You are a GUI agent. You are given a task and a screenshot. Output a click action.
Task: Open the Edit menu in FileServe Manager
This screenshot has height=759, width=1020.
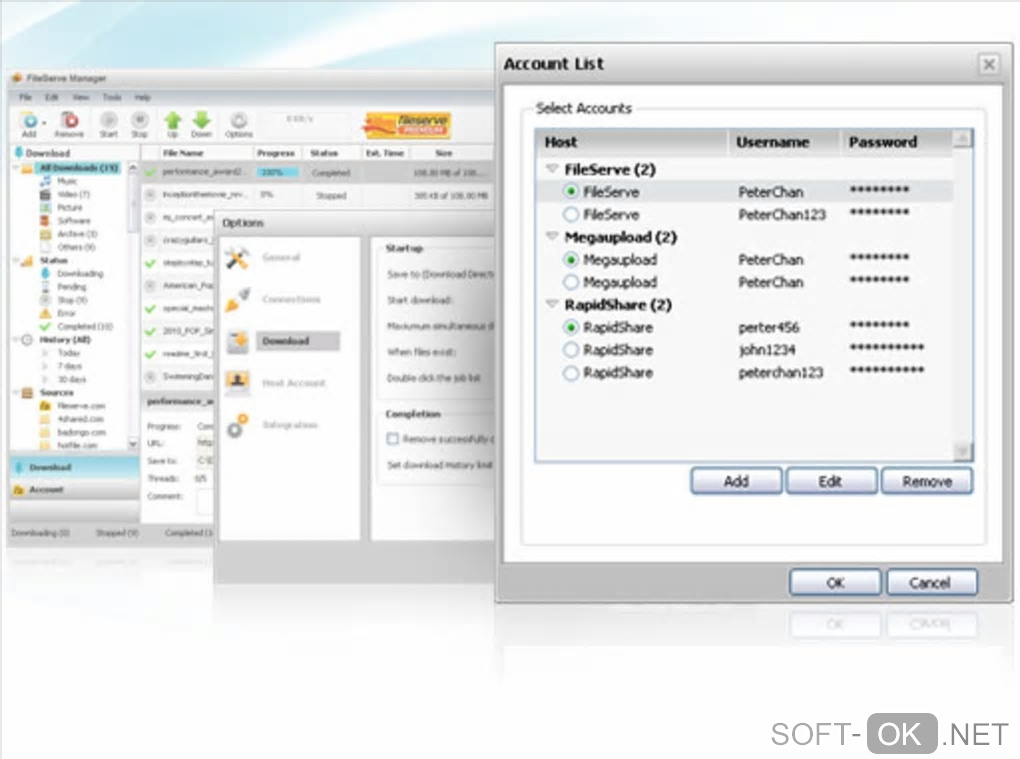click(x=51, y=97)
